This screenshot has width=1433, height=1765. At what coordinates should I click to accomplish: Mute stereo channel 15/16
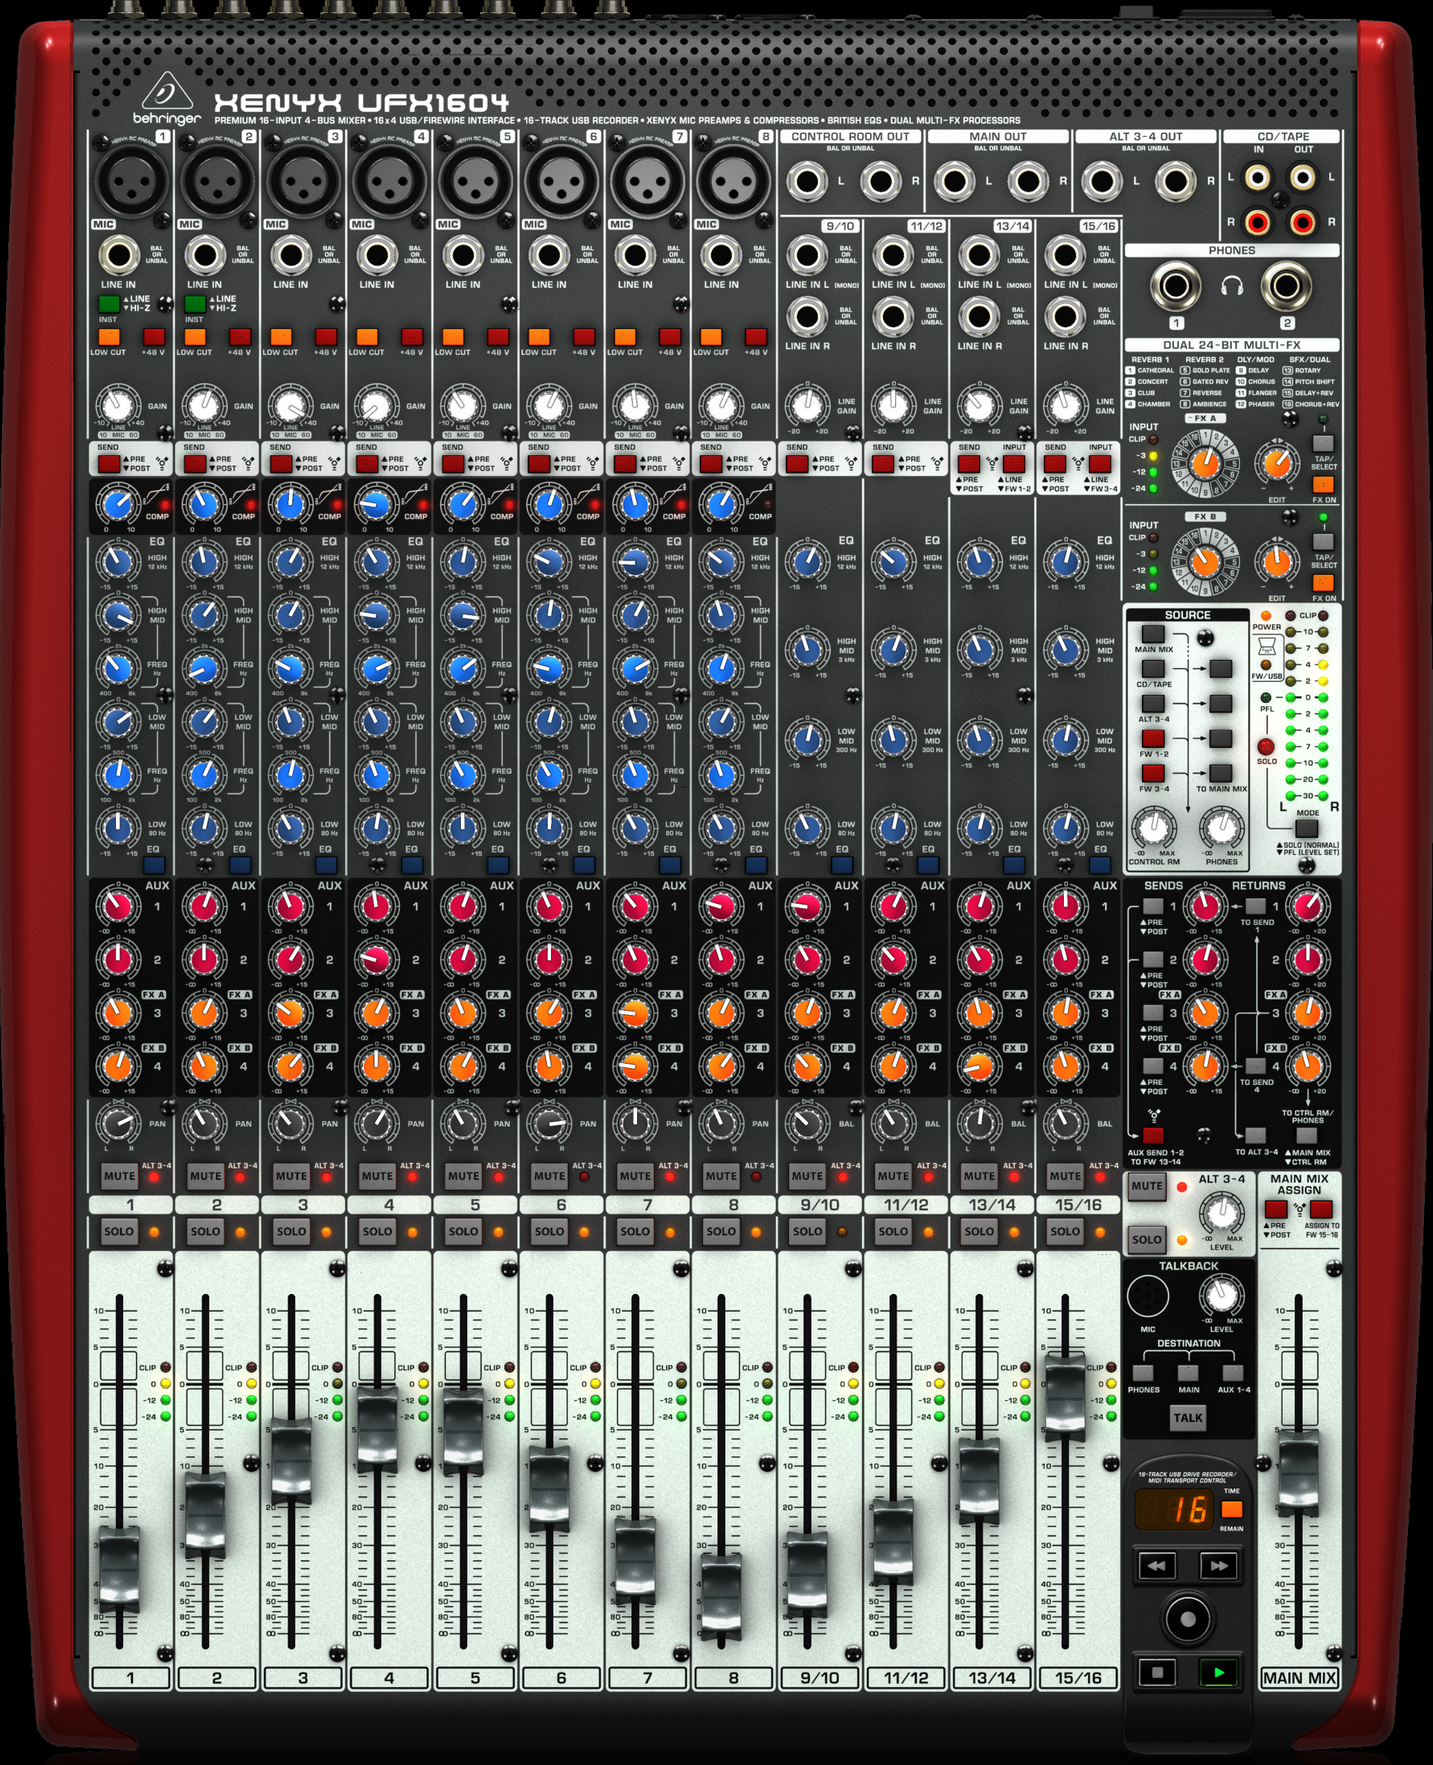click(1065, 1176)
